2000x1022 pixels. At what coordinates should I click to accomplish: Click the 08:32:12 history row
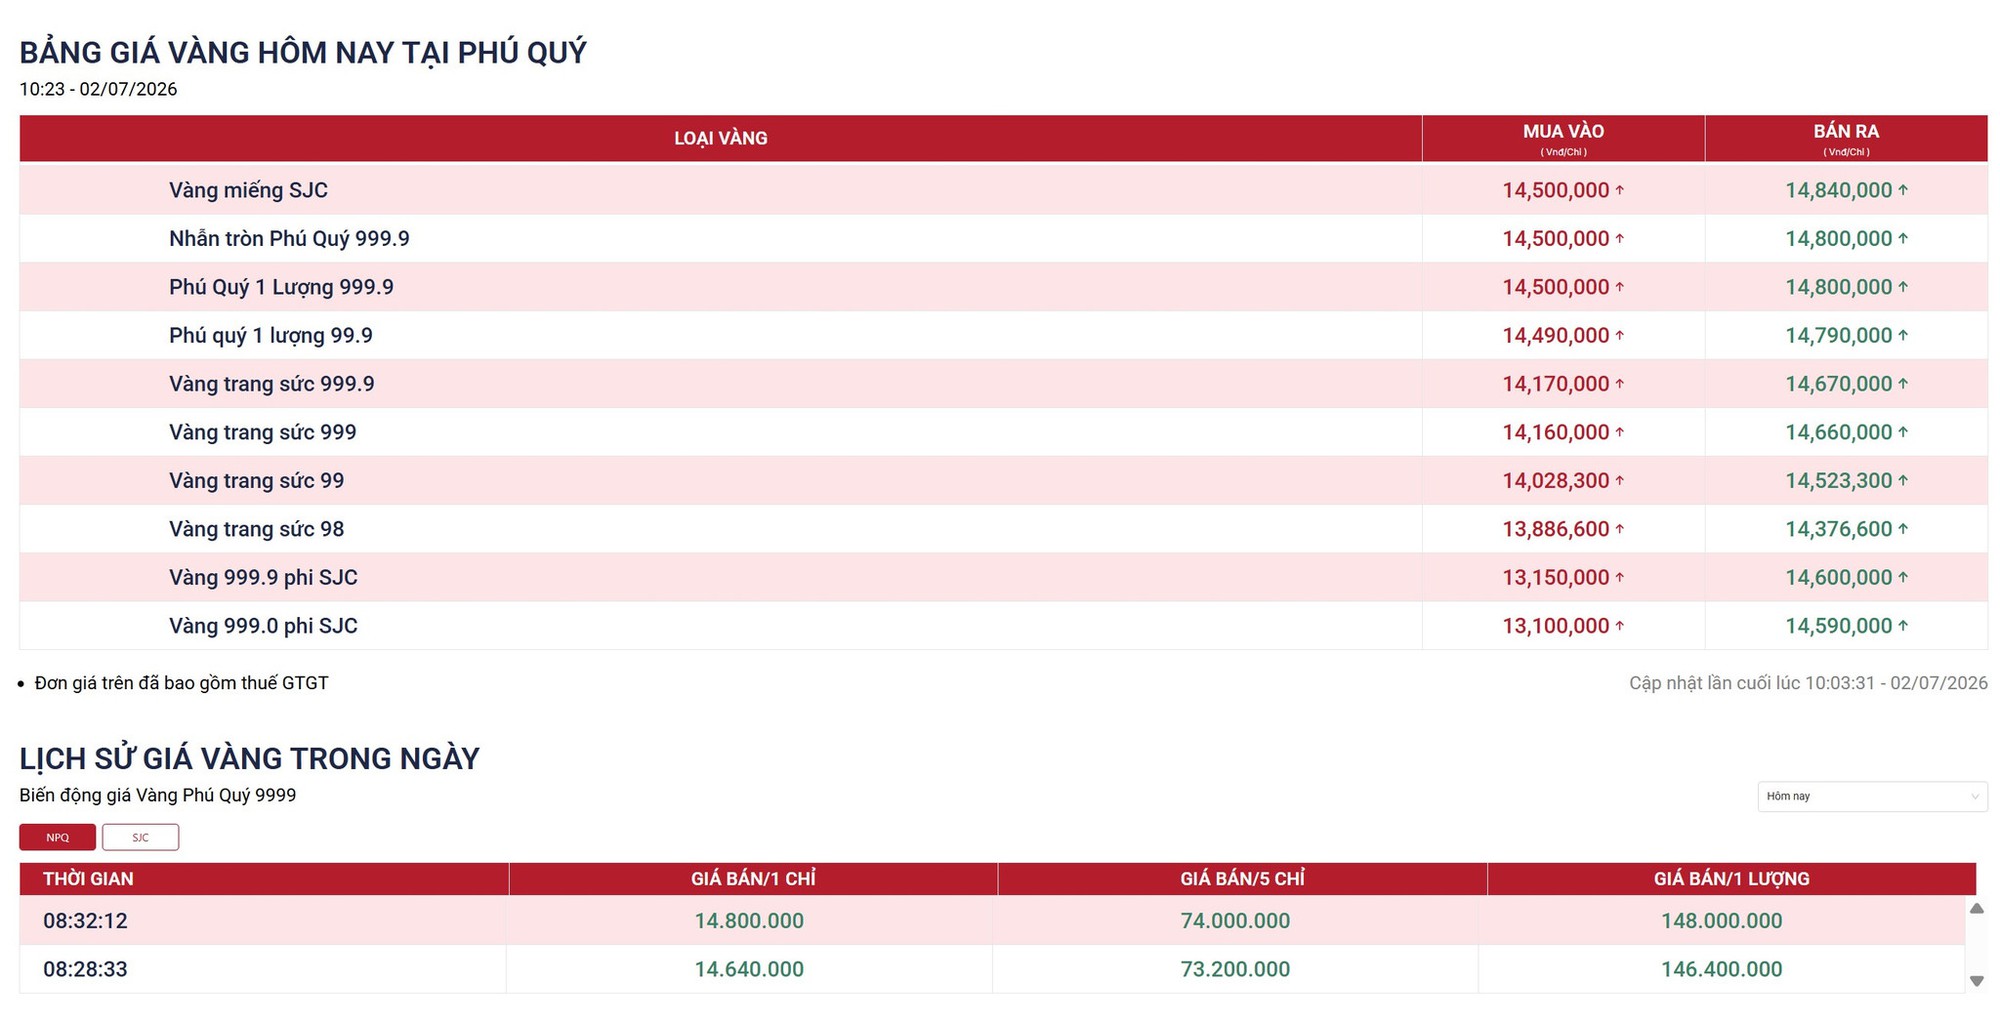pyautogui.click(x=992, y=920)
